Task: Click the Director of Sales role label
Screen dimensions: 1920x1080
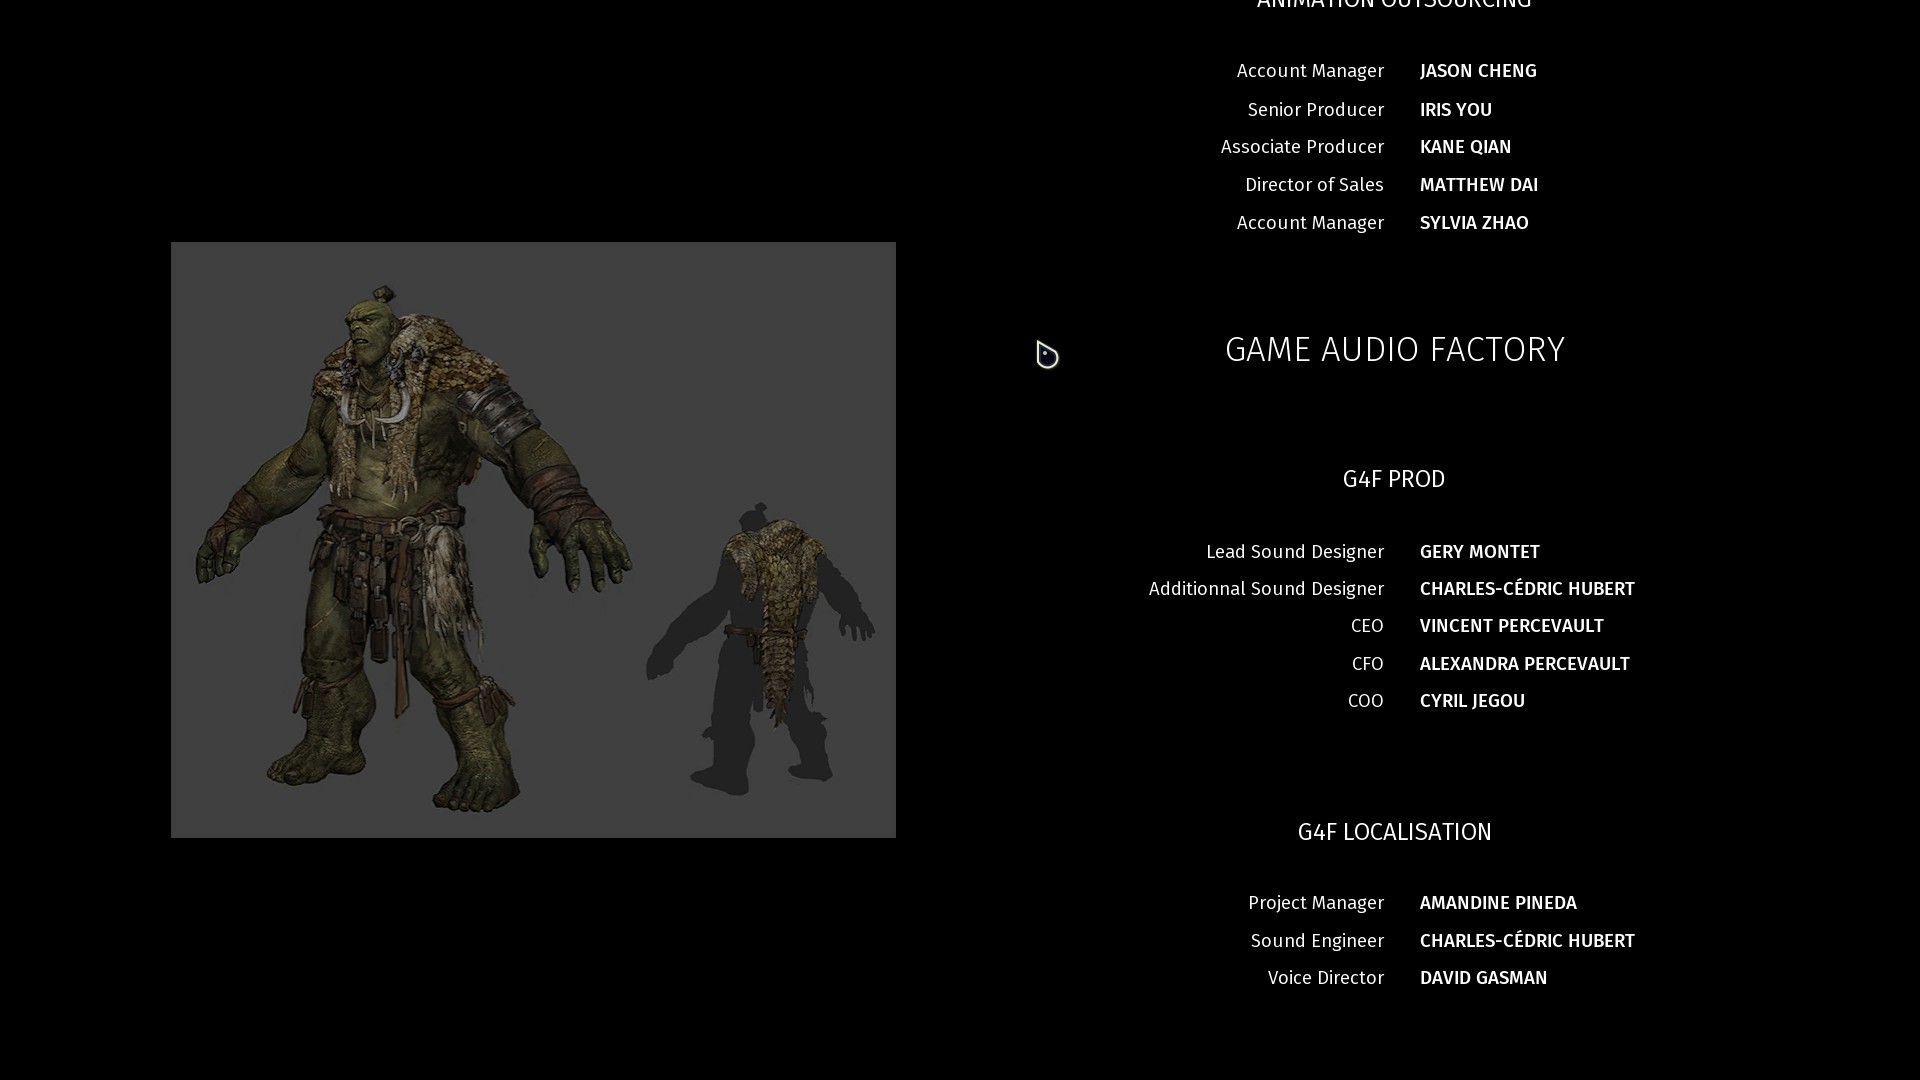Action: pyautogui.click(x=1313, y=185)
